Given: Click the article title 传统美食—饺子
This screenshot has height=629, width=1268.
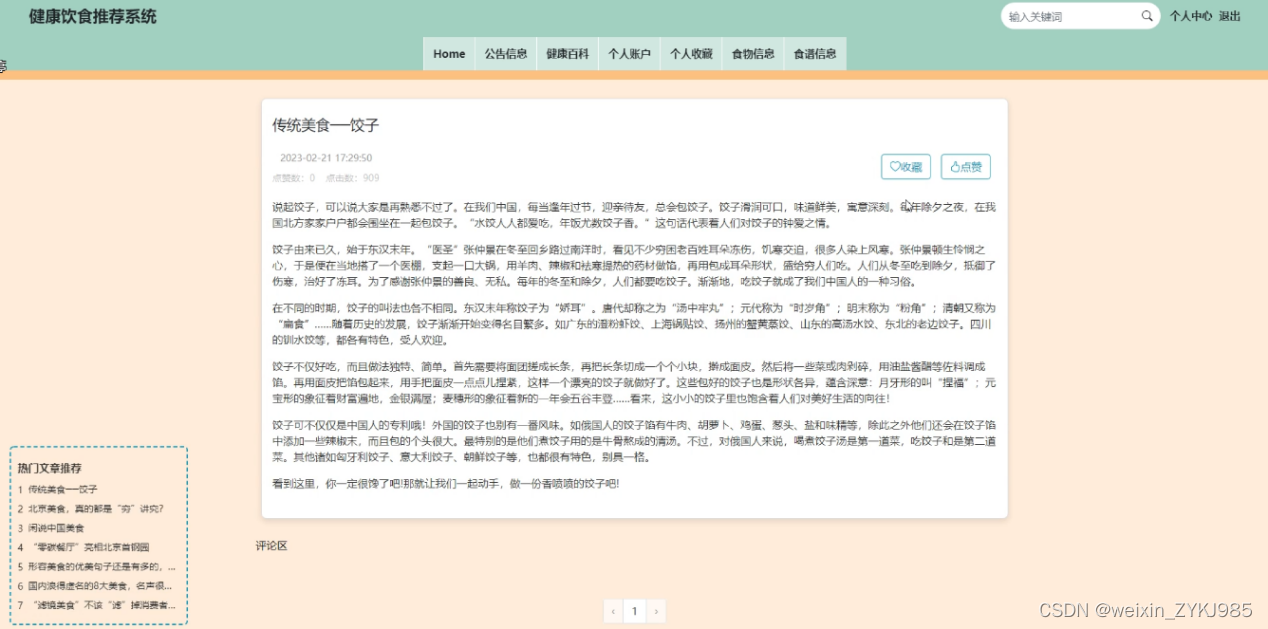Looking at the screenshot, I should tap(326, 125).
